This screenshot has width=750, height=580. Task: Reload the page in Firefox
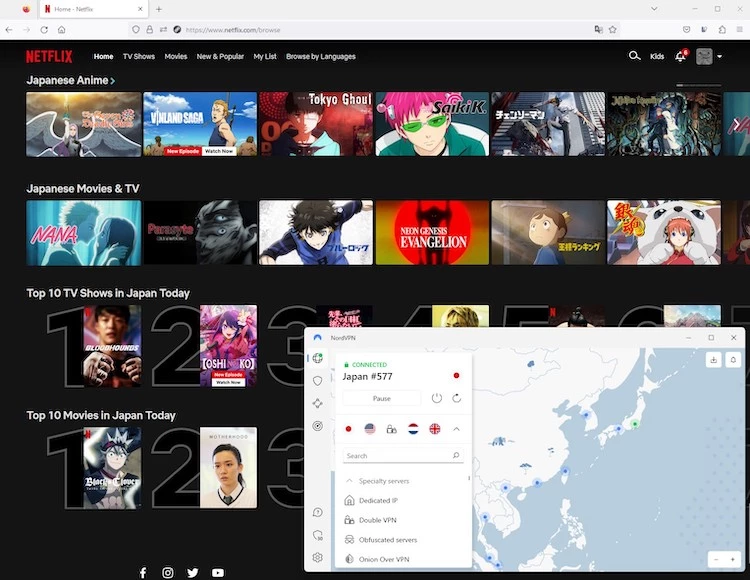pos(44,30)
